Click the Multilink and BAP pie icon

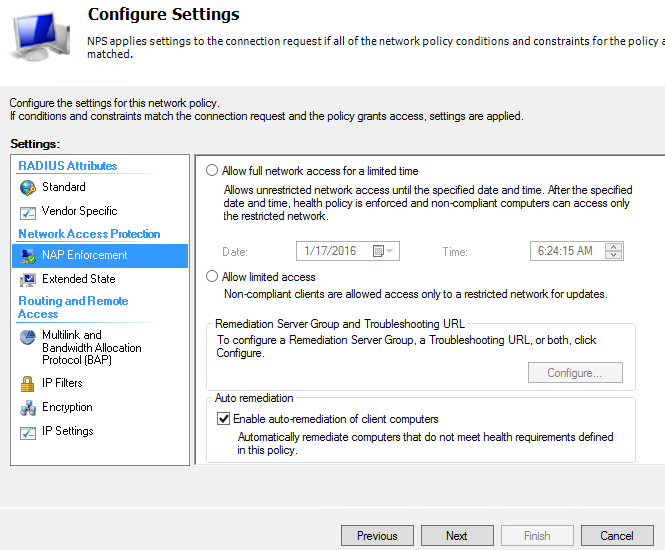[28, 338]
